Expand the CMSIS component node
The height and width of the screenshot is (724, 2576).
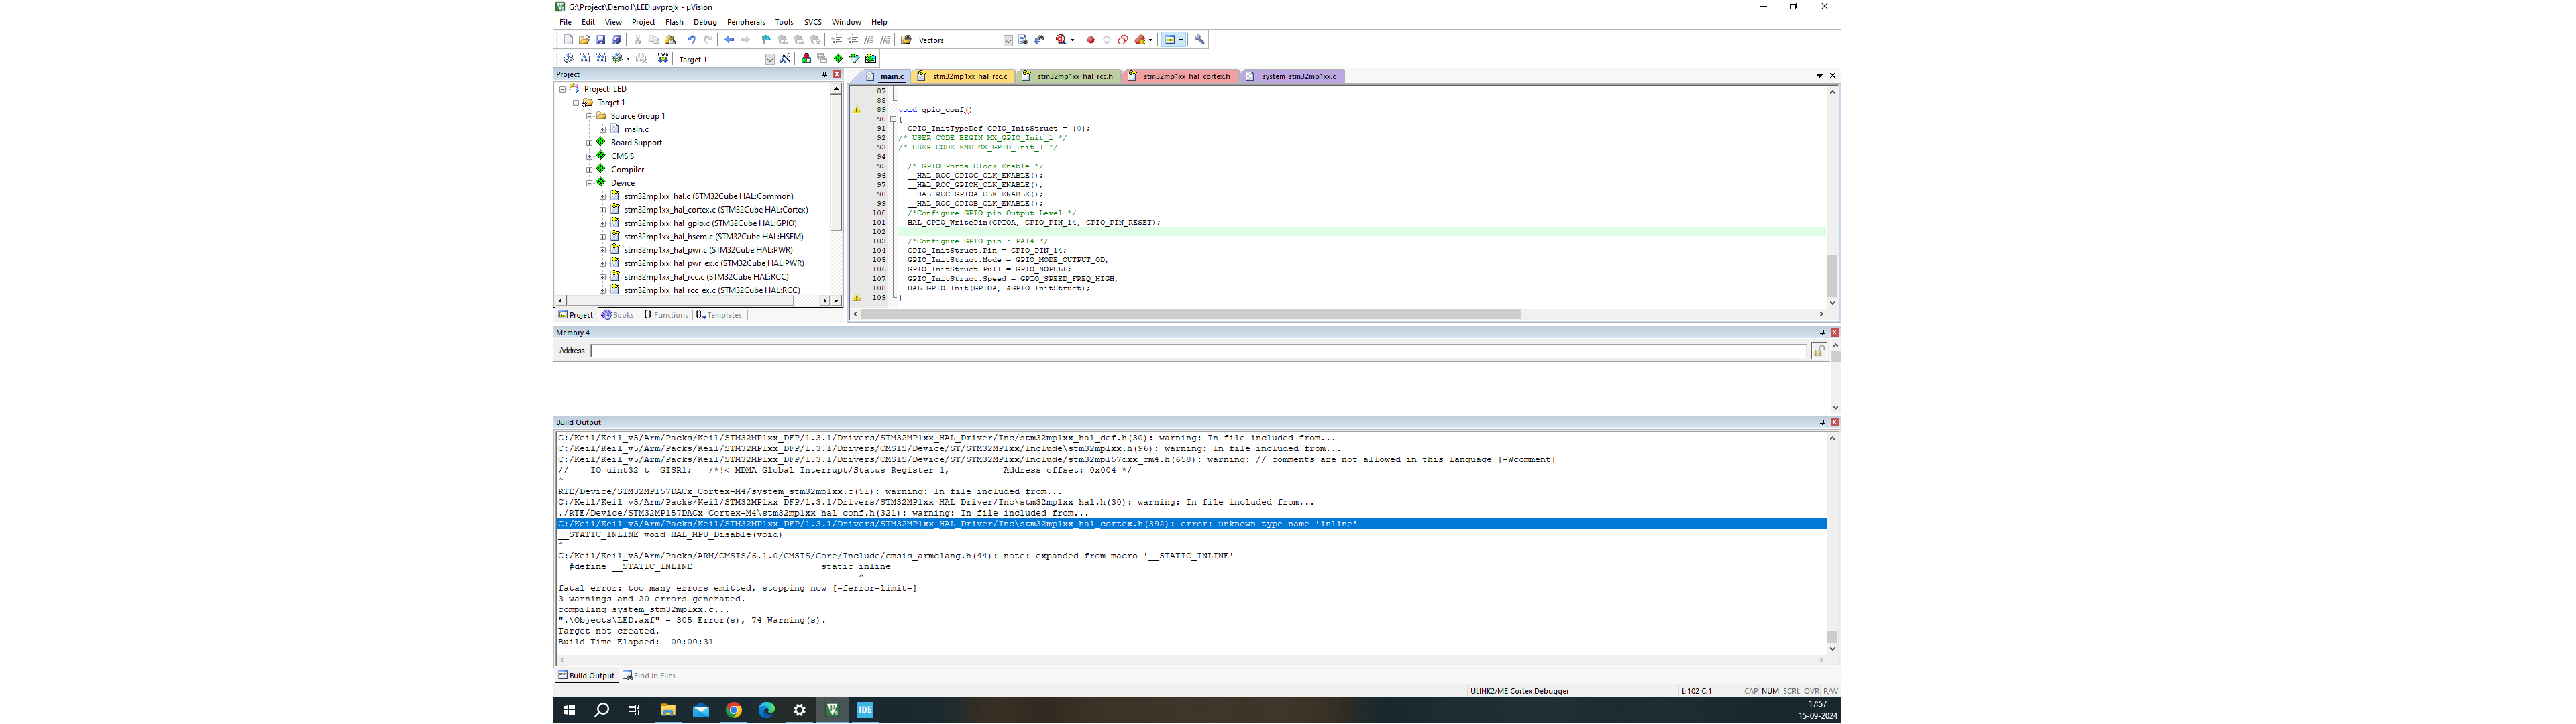click(x=589, y=156)
